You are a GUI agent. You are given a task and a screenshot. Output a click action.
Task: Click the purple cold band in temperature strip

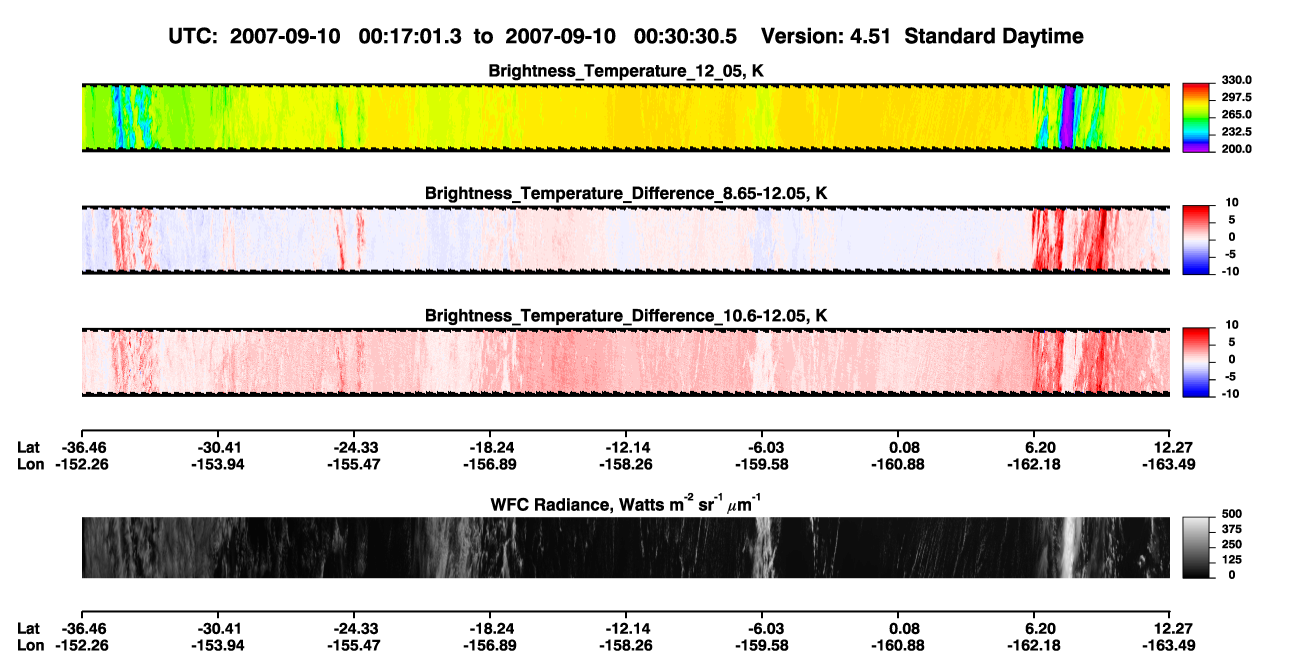point(1068,117)
